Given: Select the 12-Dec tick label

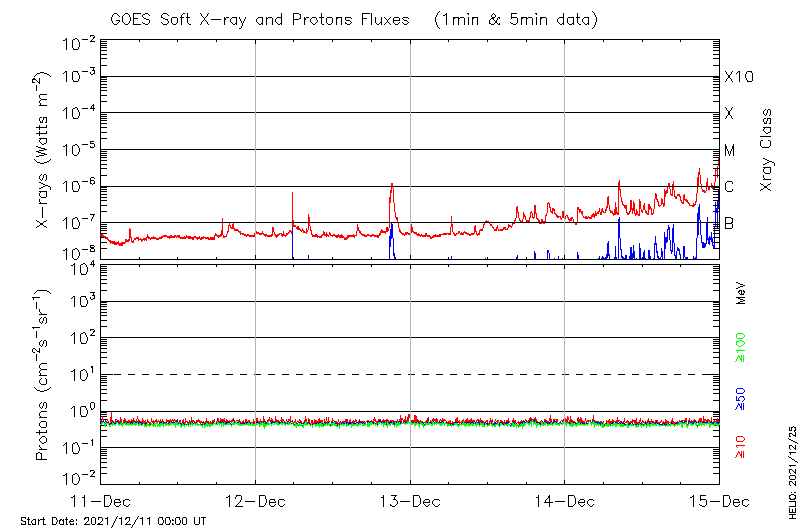Looking at the screenshot, I should point(255,500).
